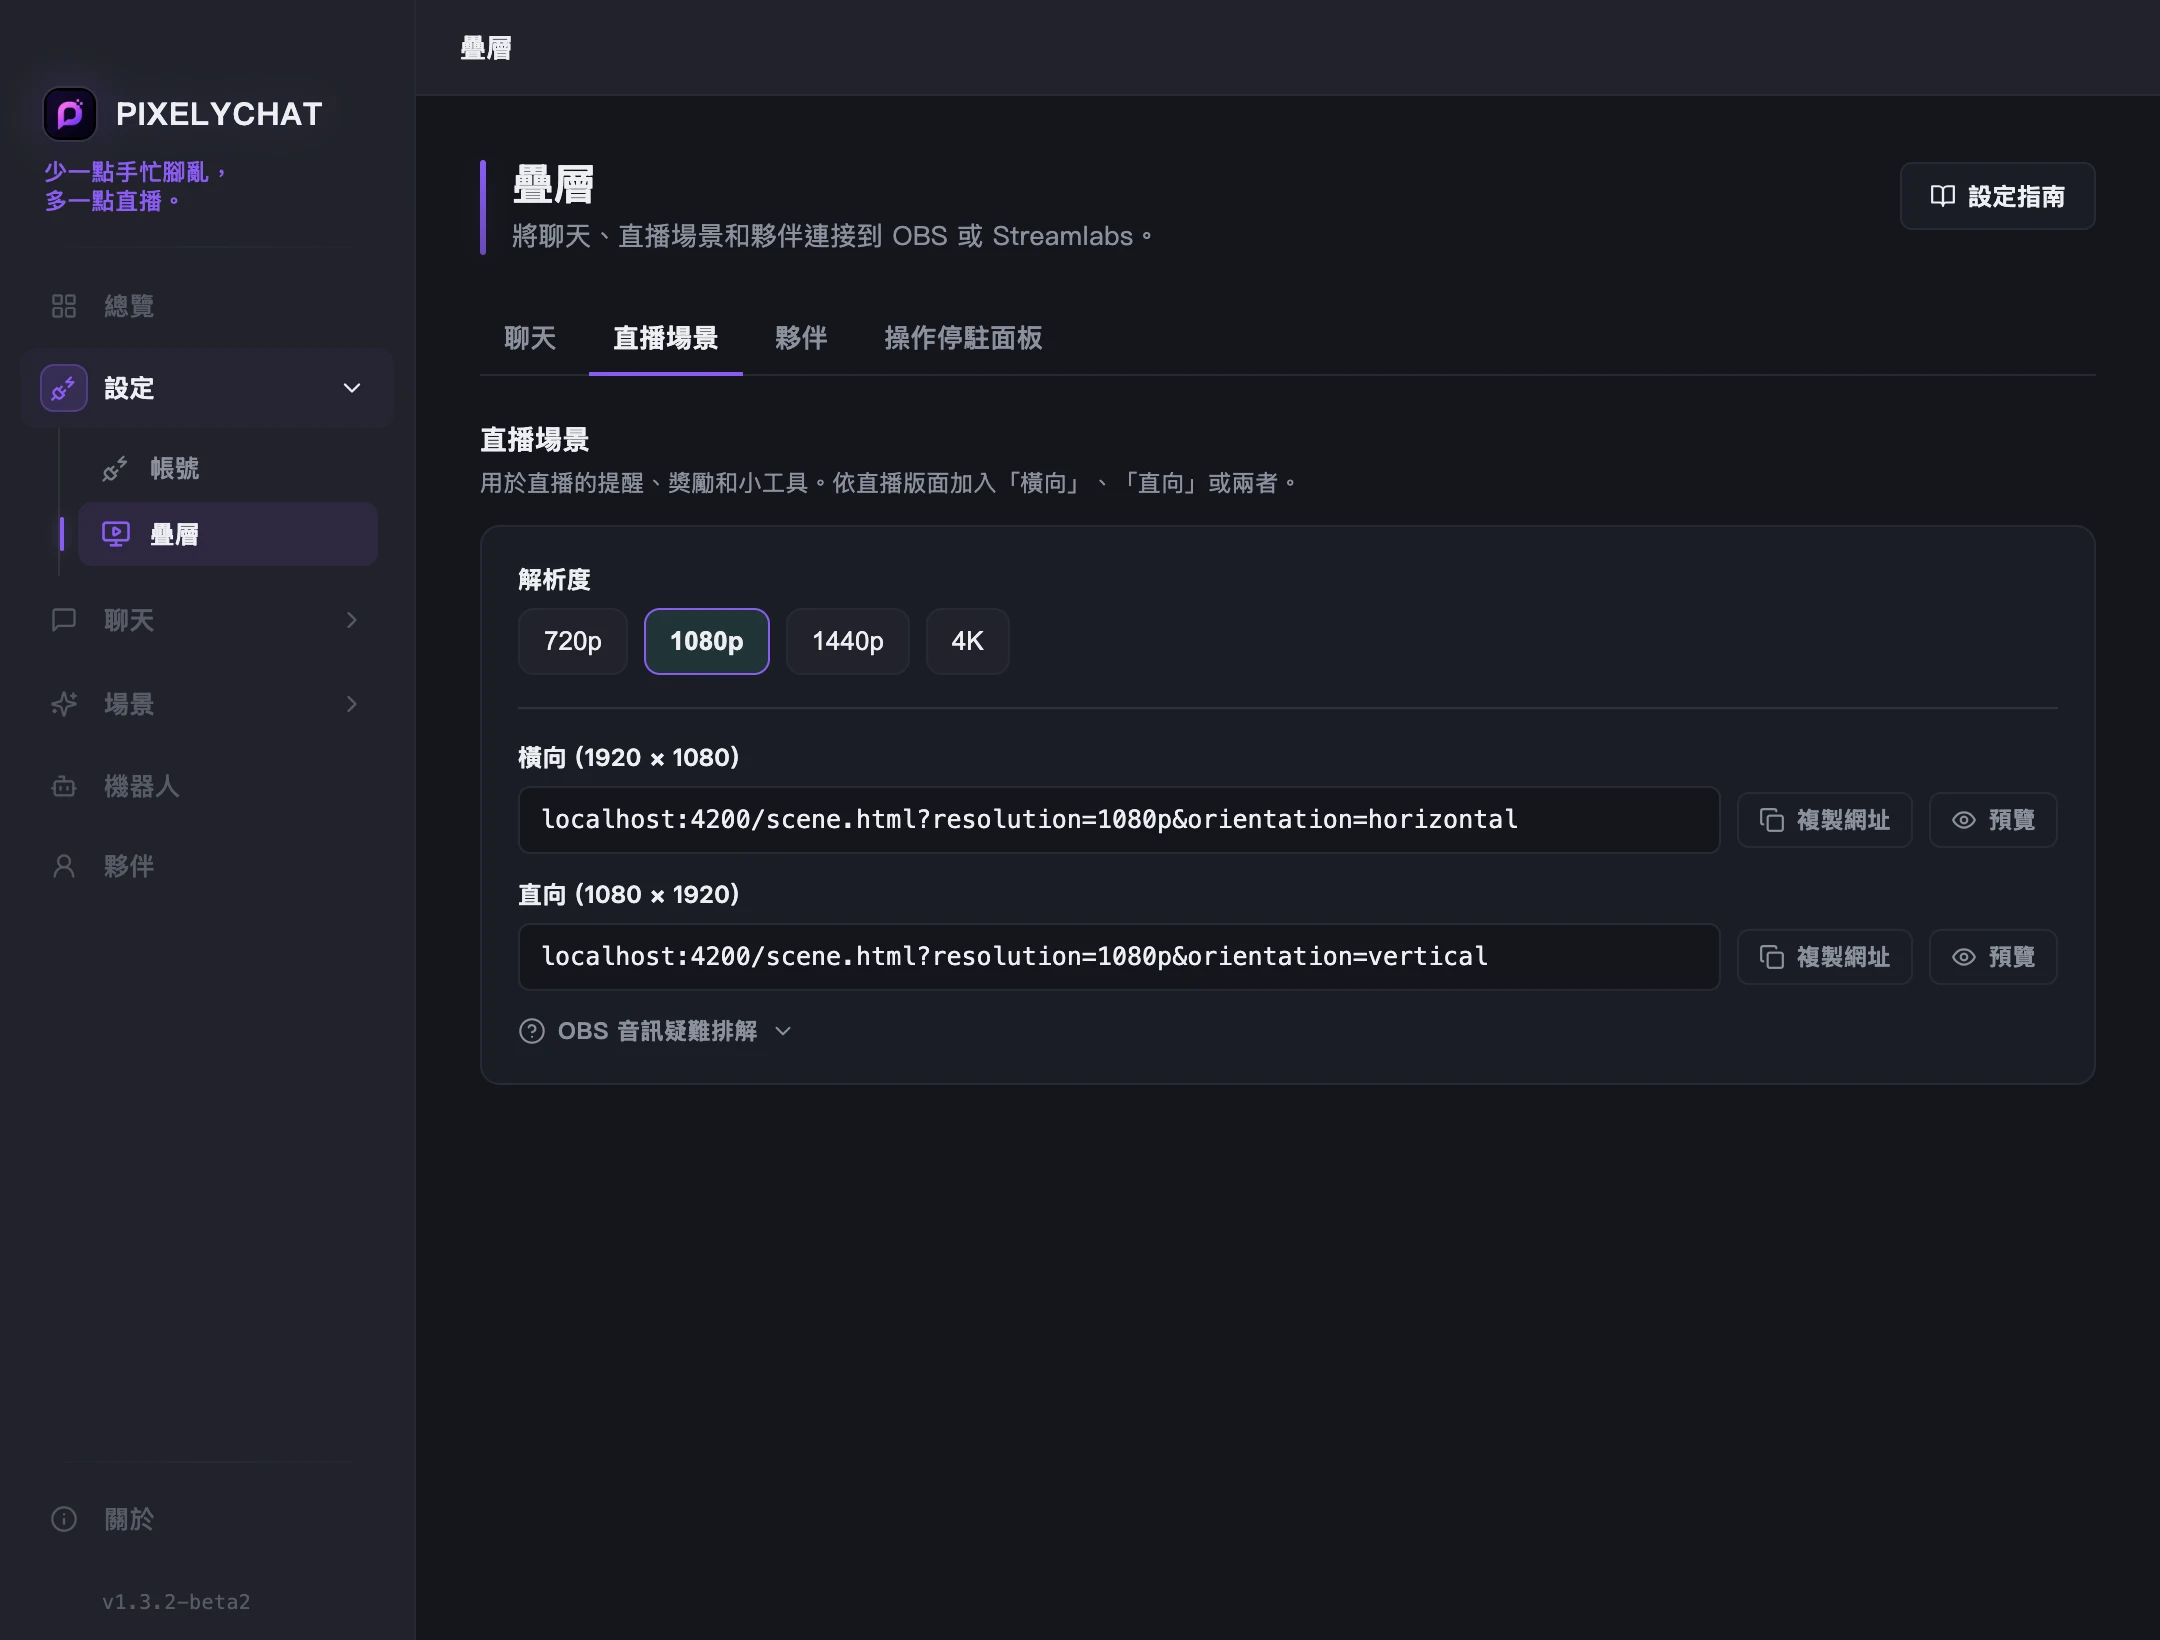This screenshot has height=1640, width=2160.
Task: Preview the 直向 1080 × 1920 scene
Action: pyautogui.click(x=1993, y=957)
